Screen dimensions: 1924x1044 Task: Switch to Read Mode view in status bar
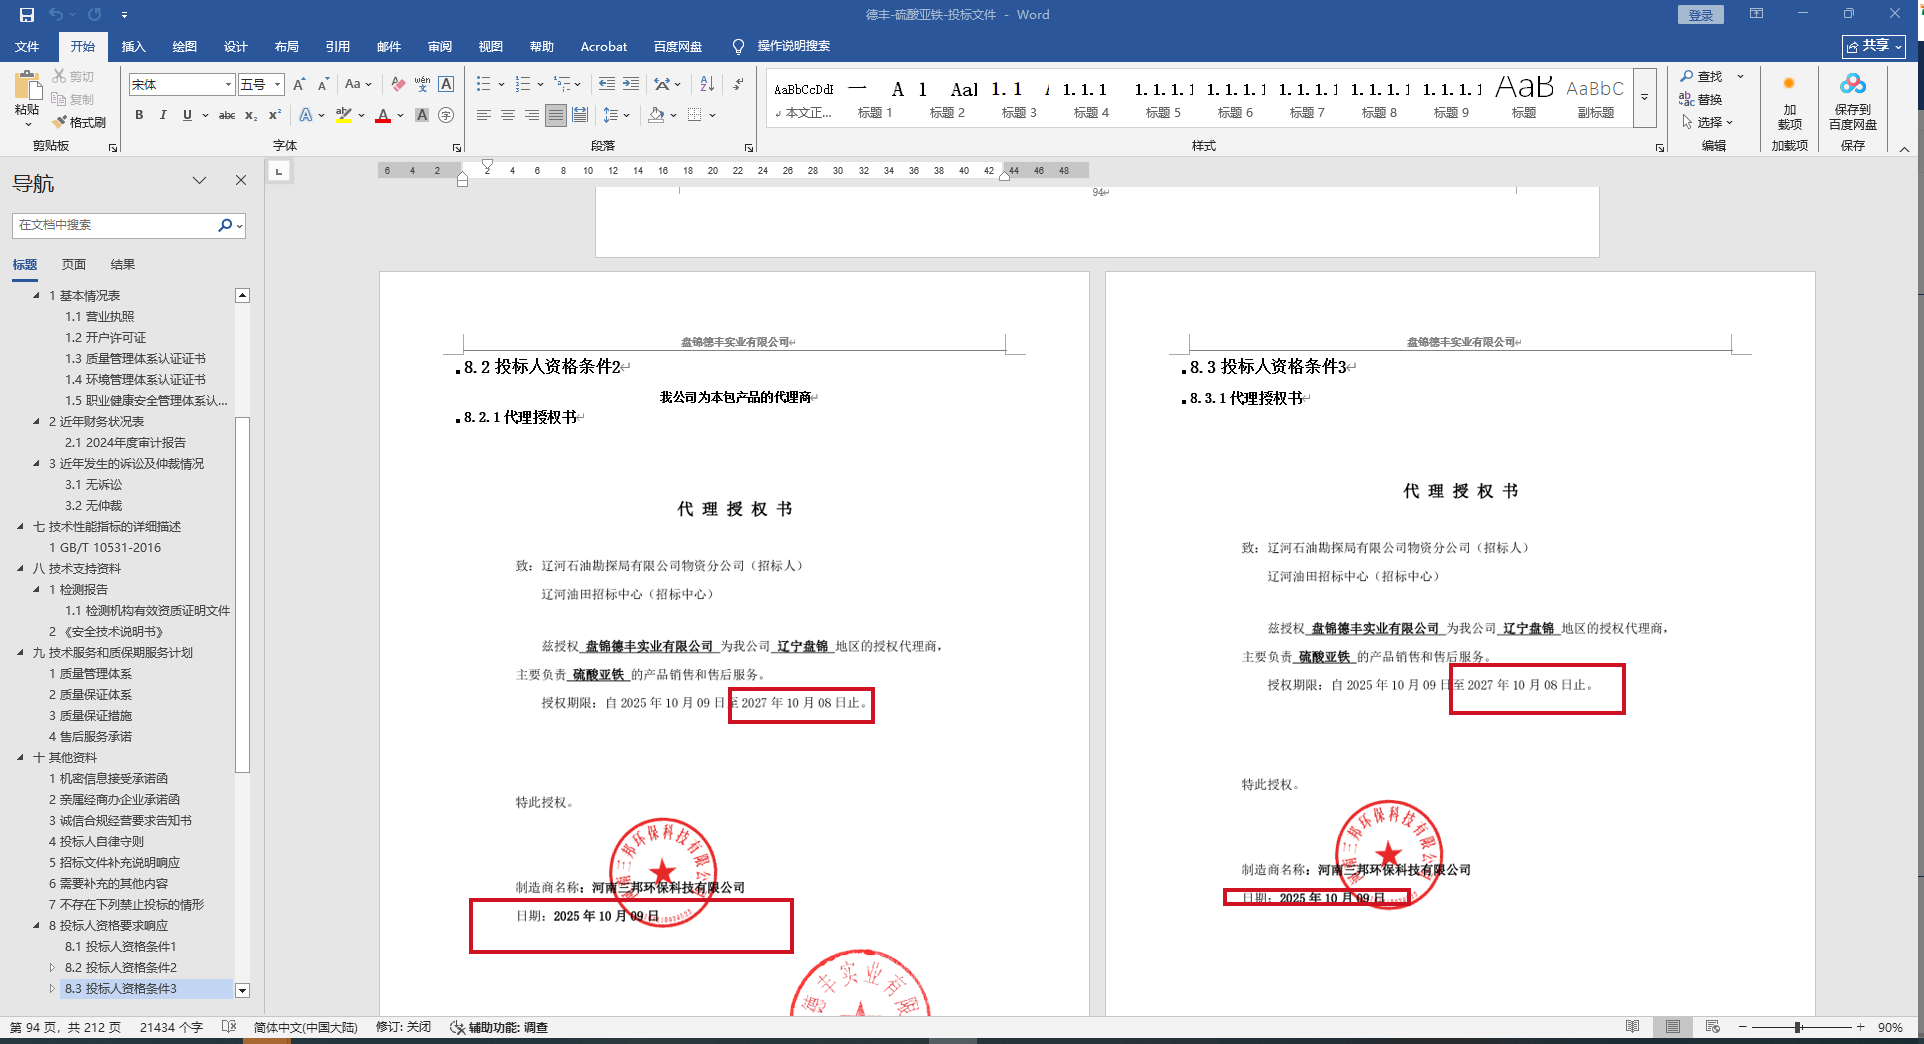pyautogui.click(x=1632, y=1027)
